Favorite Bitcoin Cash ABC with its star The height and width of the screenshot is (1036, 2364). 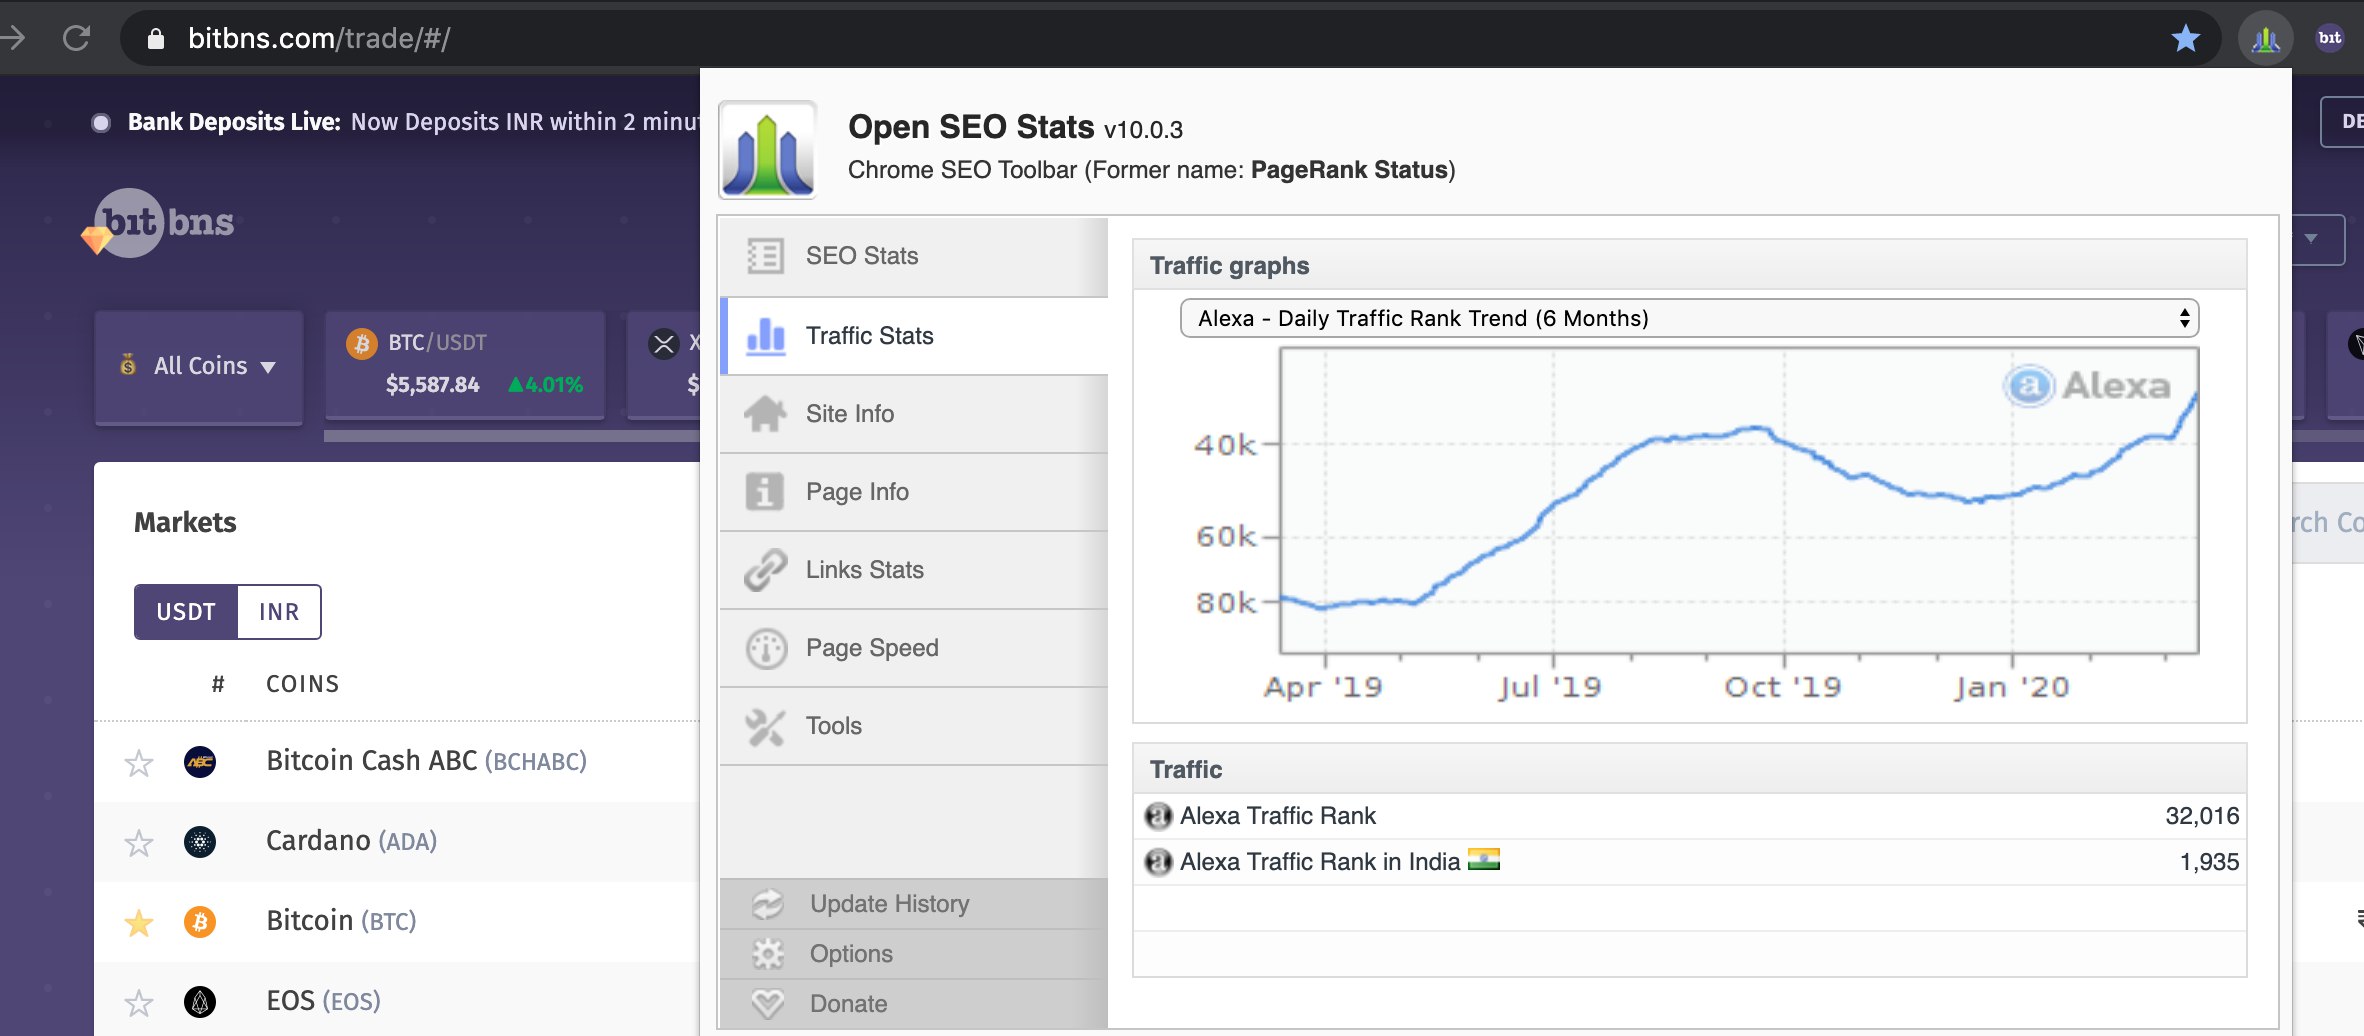[x=139, y=763]
